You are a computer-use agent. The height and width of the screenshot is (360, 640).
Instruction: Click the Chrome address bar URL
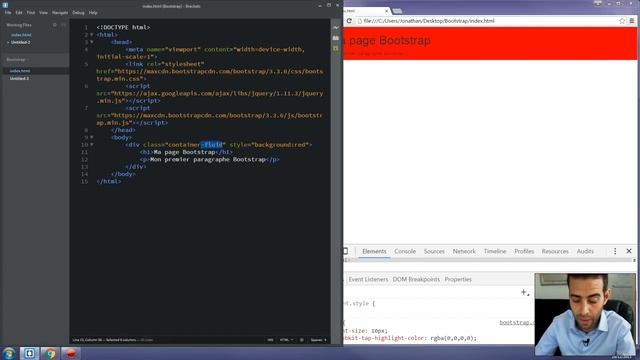(429, 21)
